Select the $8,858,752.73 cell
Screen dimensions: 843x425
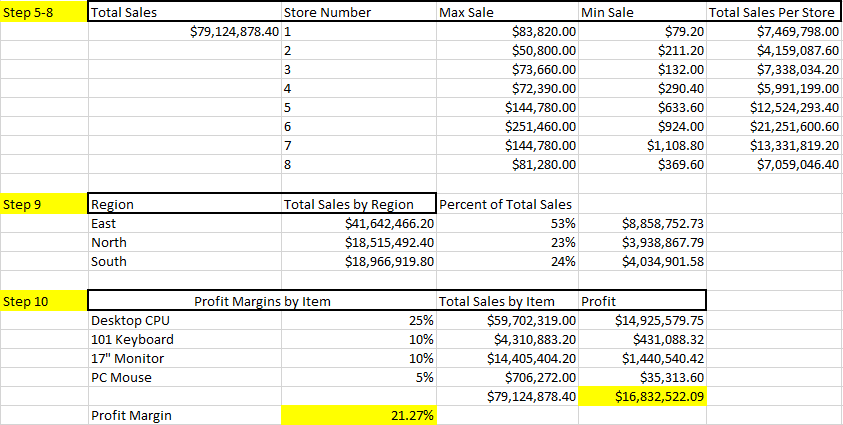tap(642, 223)
